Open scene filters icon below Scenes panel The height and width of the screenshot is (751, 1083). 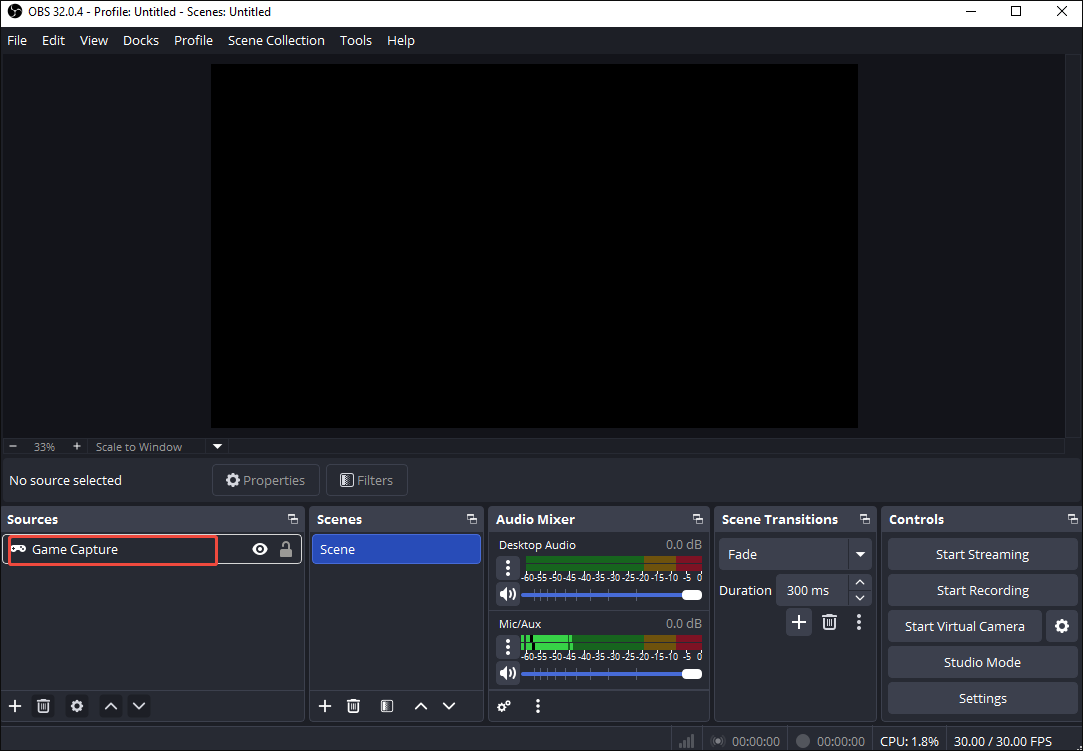point(386,706)
